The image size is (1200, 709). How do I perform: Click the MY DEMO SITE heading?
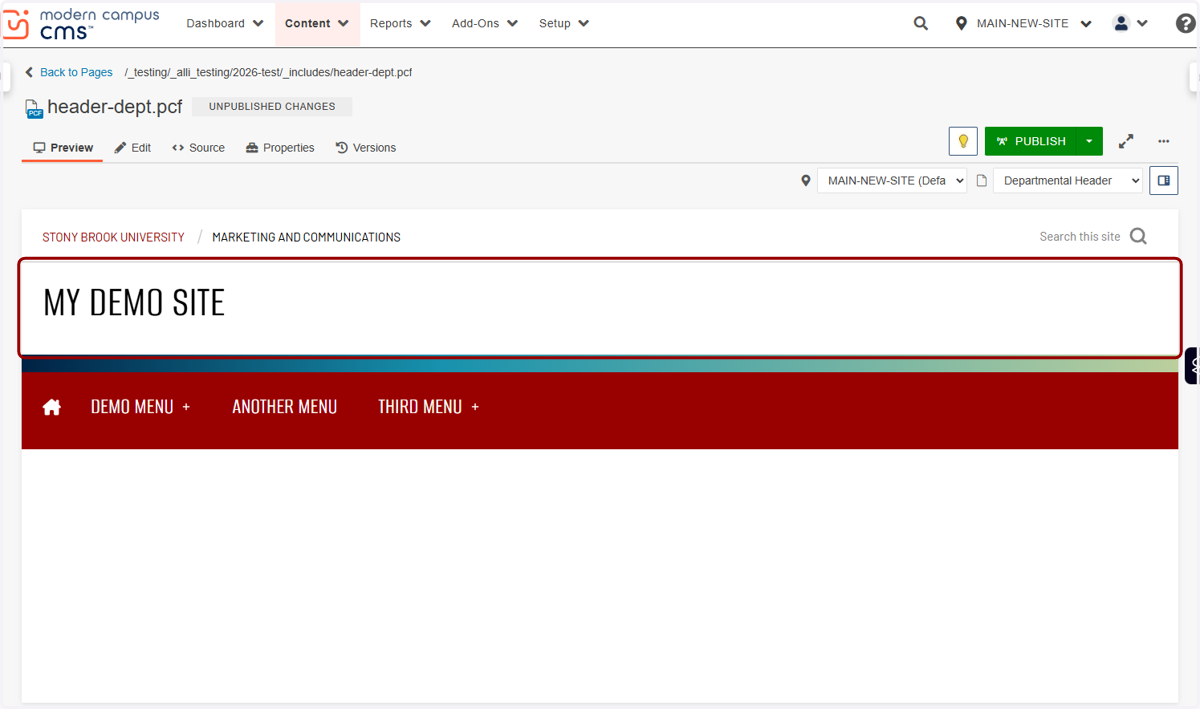[134, 302]
